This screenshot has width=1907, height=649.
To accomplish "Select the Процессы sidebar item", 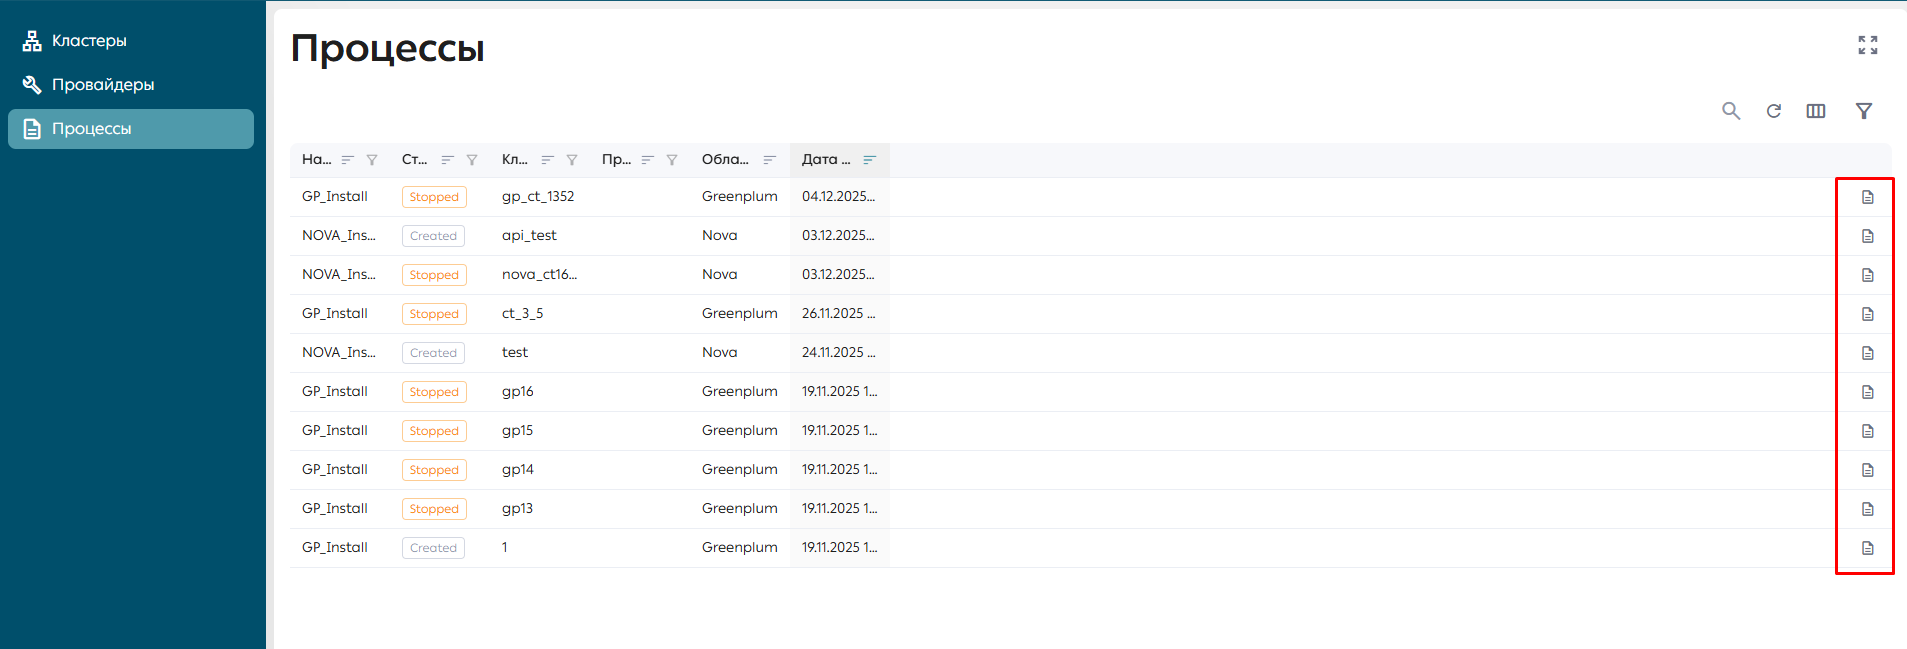I will [x=131, y=129].
